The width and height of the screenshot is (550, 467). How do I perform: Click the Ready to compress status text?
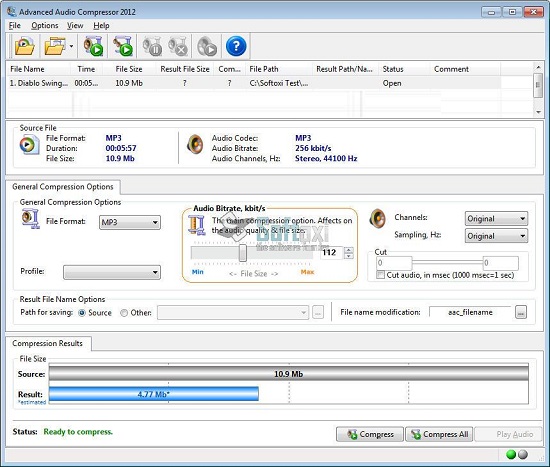[x=78, y=432]
